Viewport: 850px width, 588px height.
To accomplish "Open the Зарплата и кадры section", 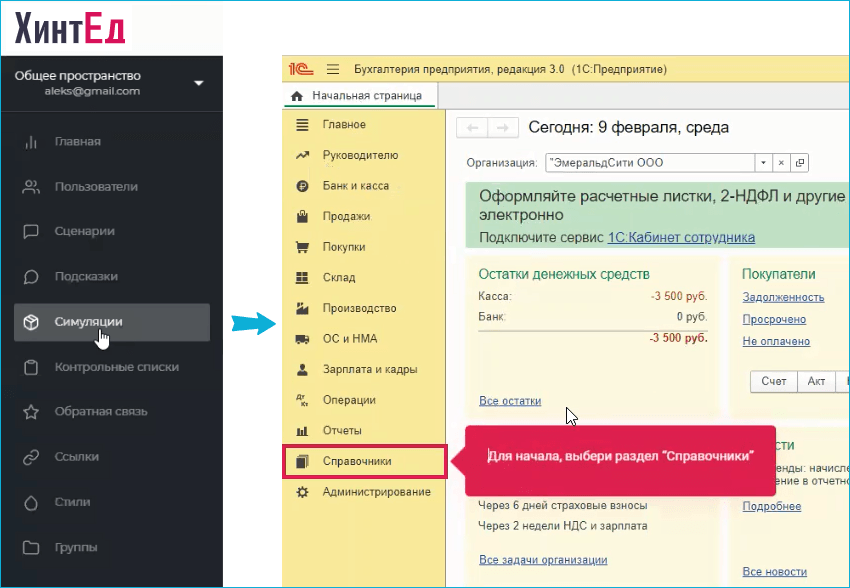I will [x=361, y=369].
